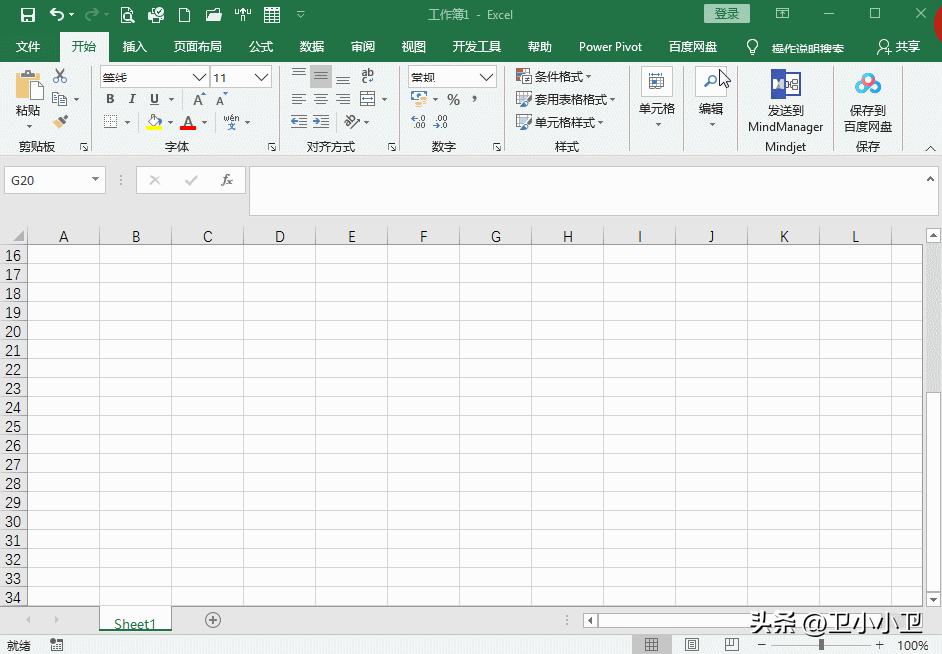Send to MindManager icon
This screenshot has height=654, width=942.
coord(785,85)
